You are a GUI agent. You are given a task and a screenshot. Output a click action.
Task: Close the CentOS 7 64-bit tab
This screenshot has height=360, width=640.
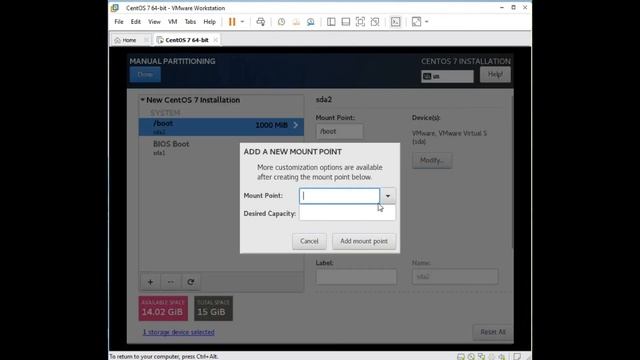click(215, 40)
